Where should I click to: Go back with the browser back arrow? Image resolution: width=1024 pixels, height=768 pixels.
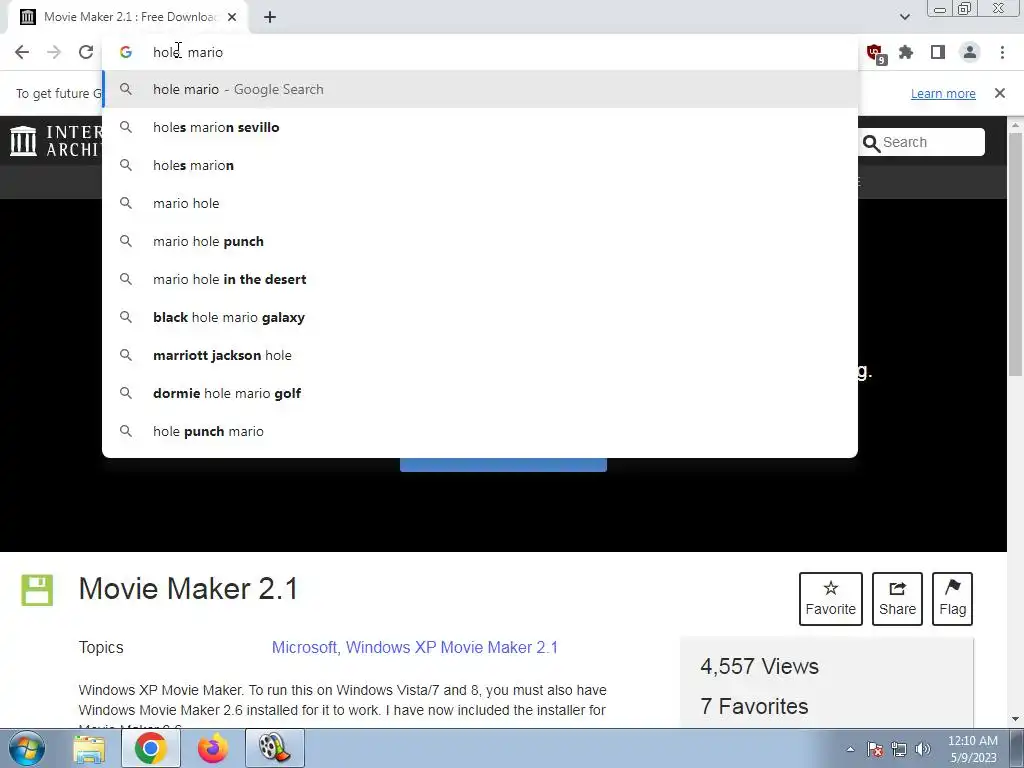pyautogui.click(x=22, y=52)
